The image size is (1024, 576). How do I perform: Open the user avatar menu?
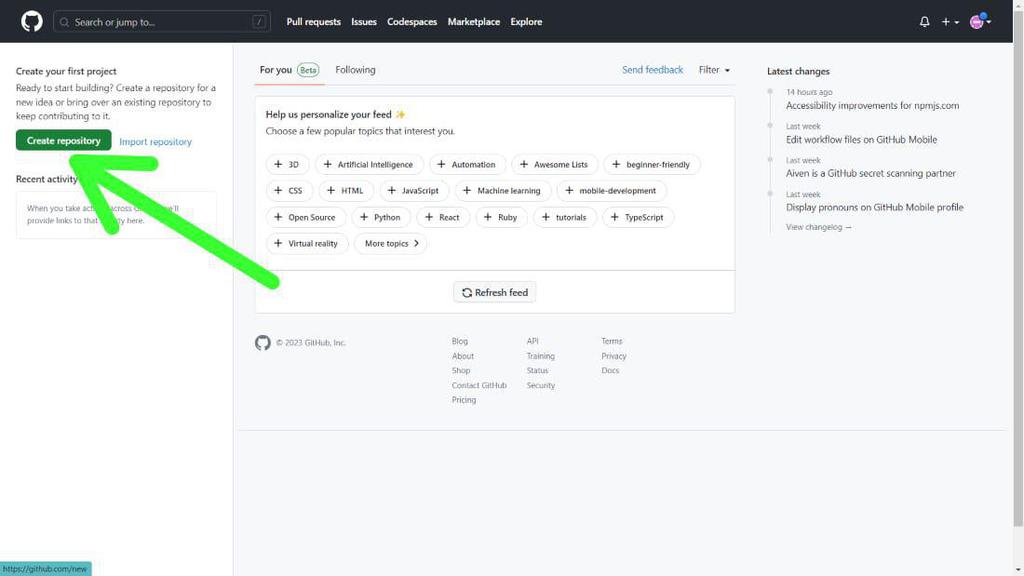click(980, 22)
